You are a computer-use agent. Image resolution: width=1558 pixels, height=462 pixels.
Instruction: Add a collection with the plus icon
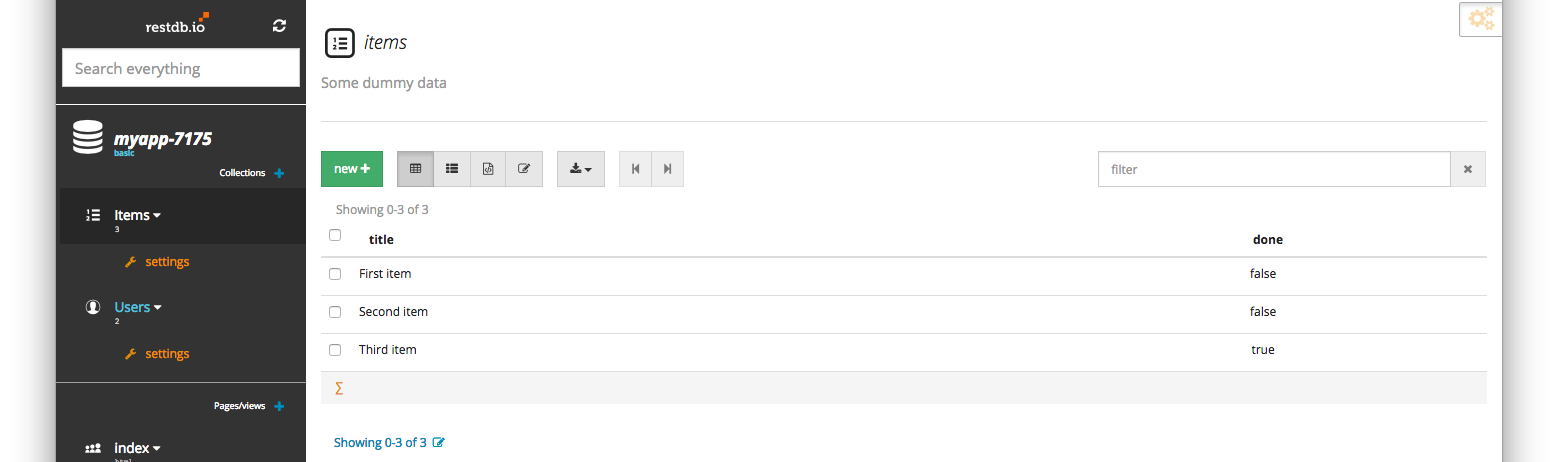pos(279,173)
